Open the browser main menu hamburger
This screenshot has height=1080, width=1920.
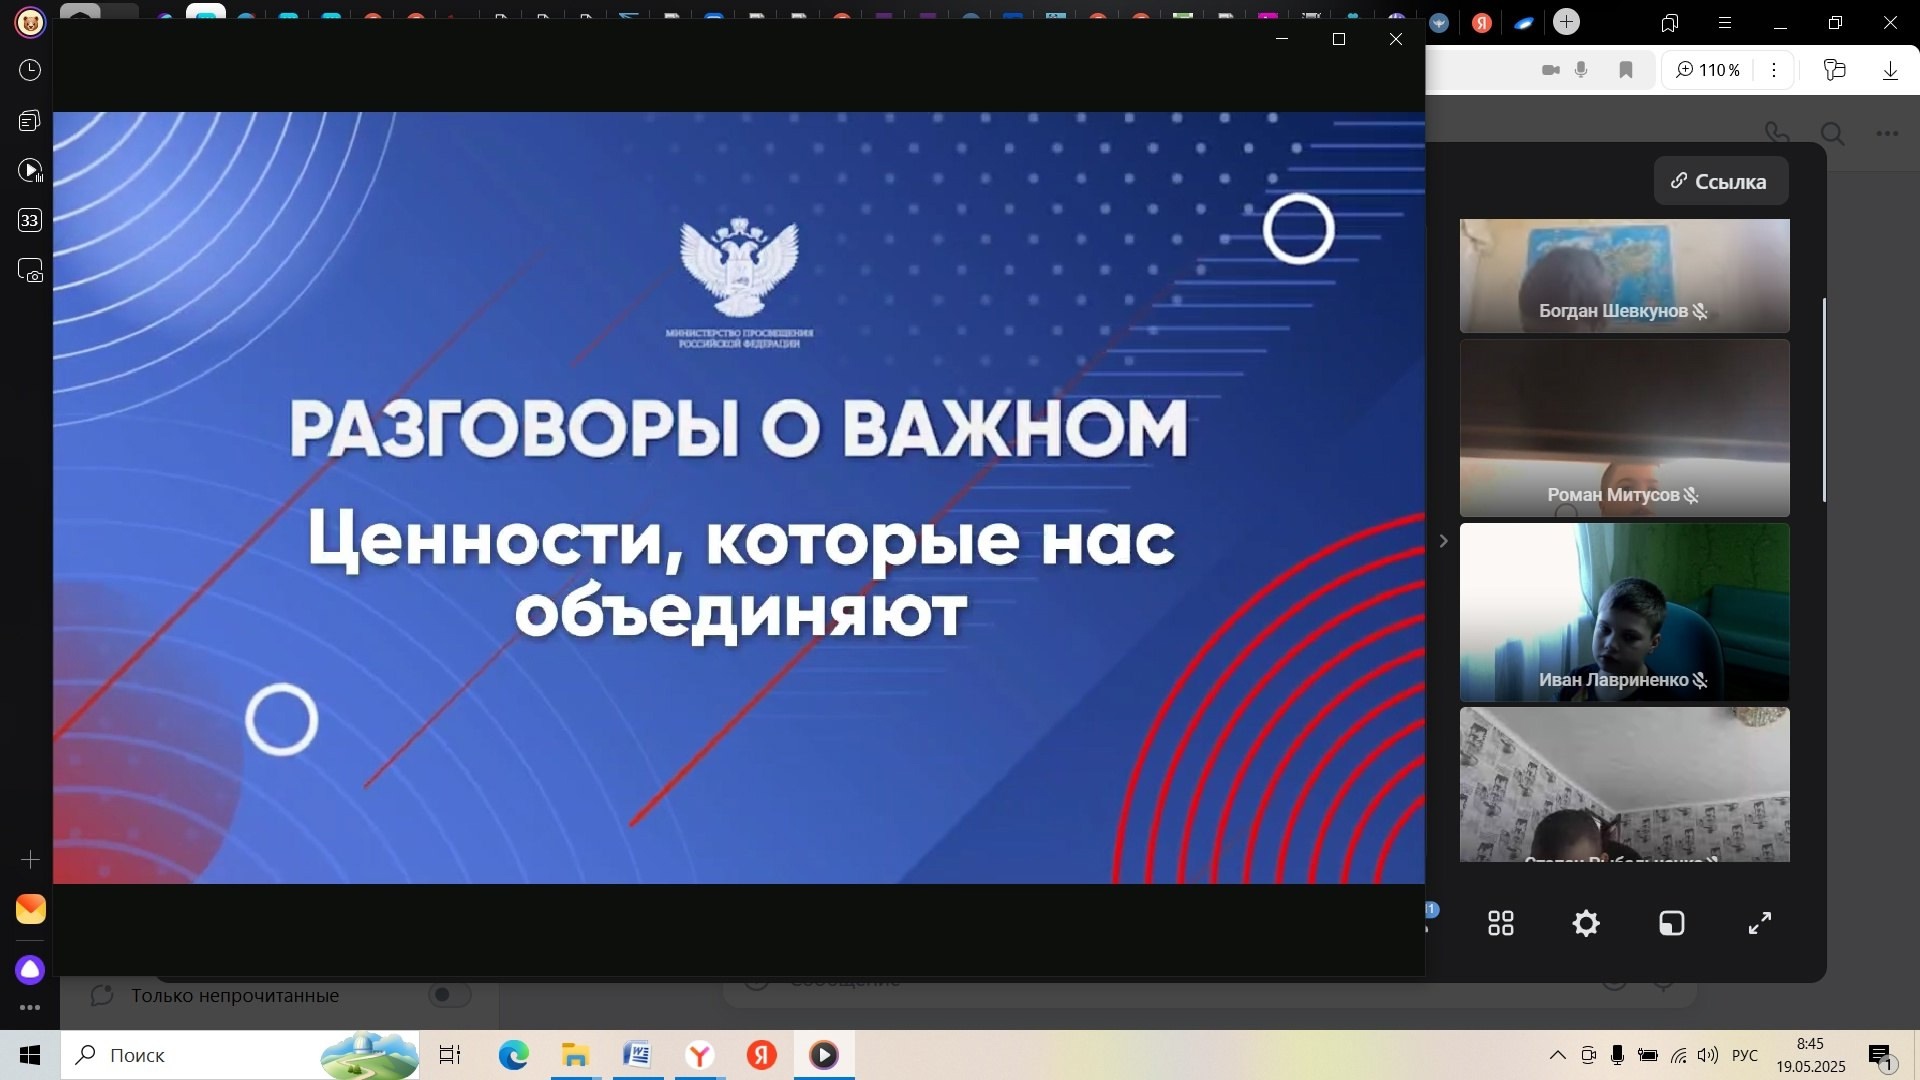coord(1725,23)
